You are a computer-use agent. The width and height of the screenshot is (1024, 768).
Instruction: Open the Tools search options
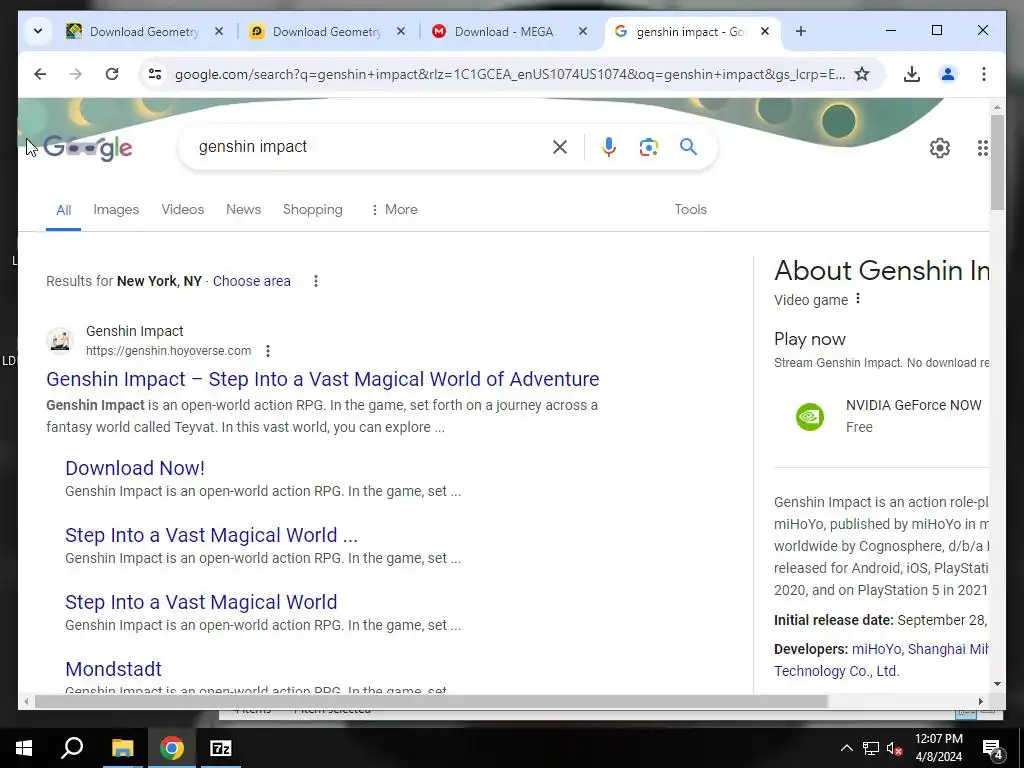coord(690,210)
